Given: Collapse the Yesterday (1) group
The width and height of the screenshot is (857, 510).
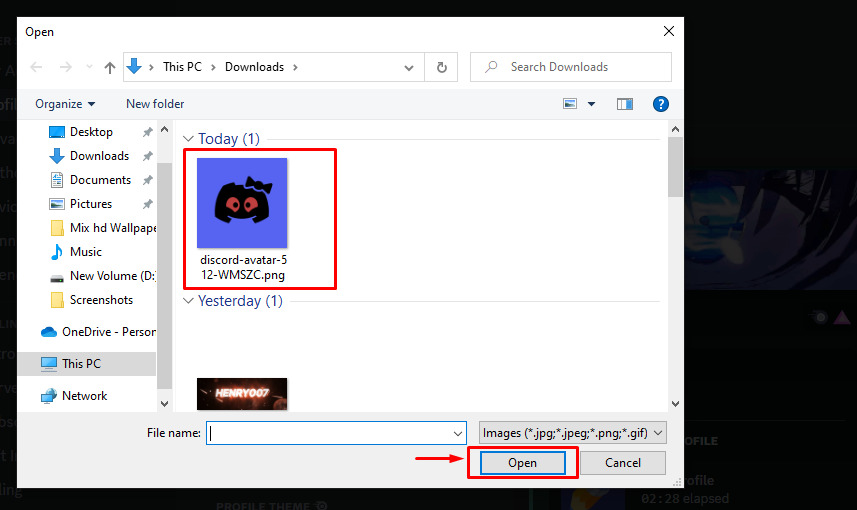Looking at the screenshot, I should (x=188, y=301).
